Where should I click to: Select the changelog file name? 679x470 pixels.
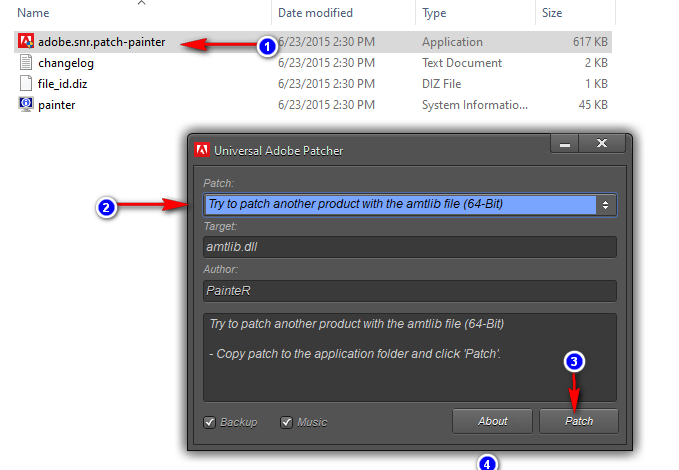pos(66,63)
